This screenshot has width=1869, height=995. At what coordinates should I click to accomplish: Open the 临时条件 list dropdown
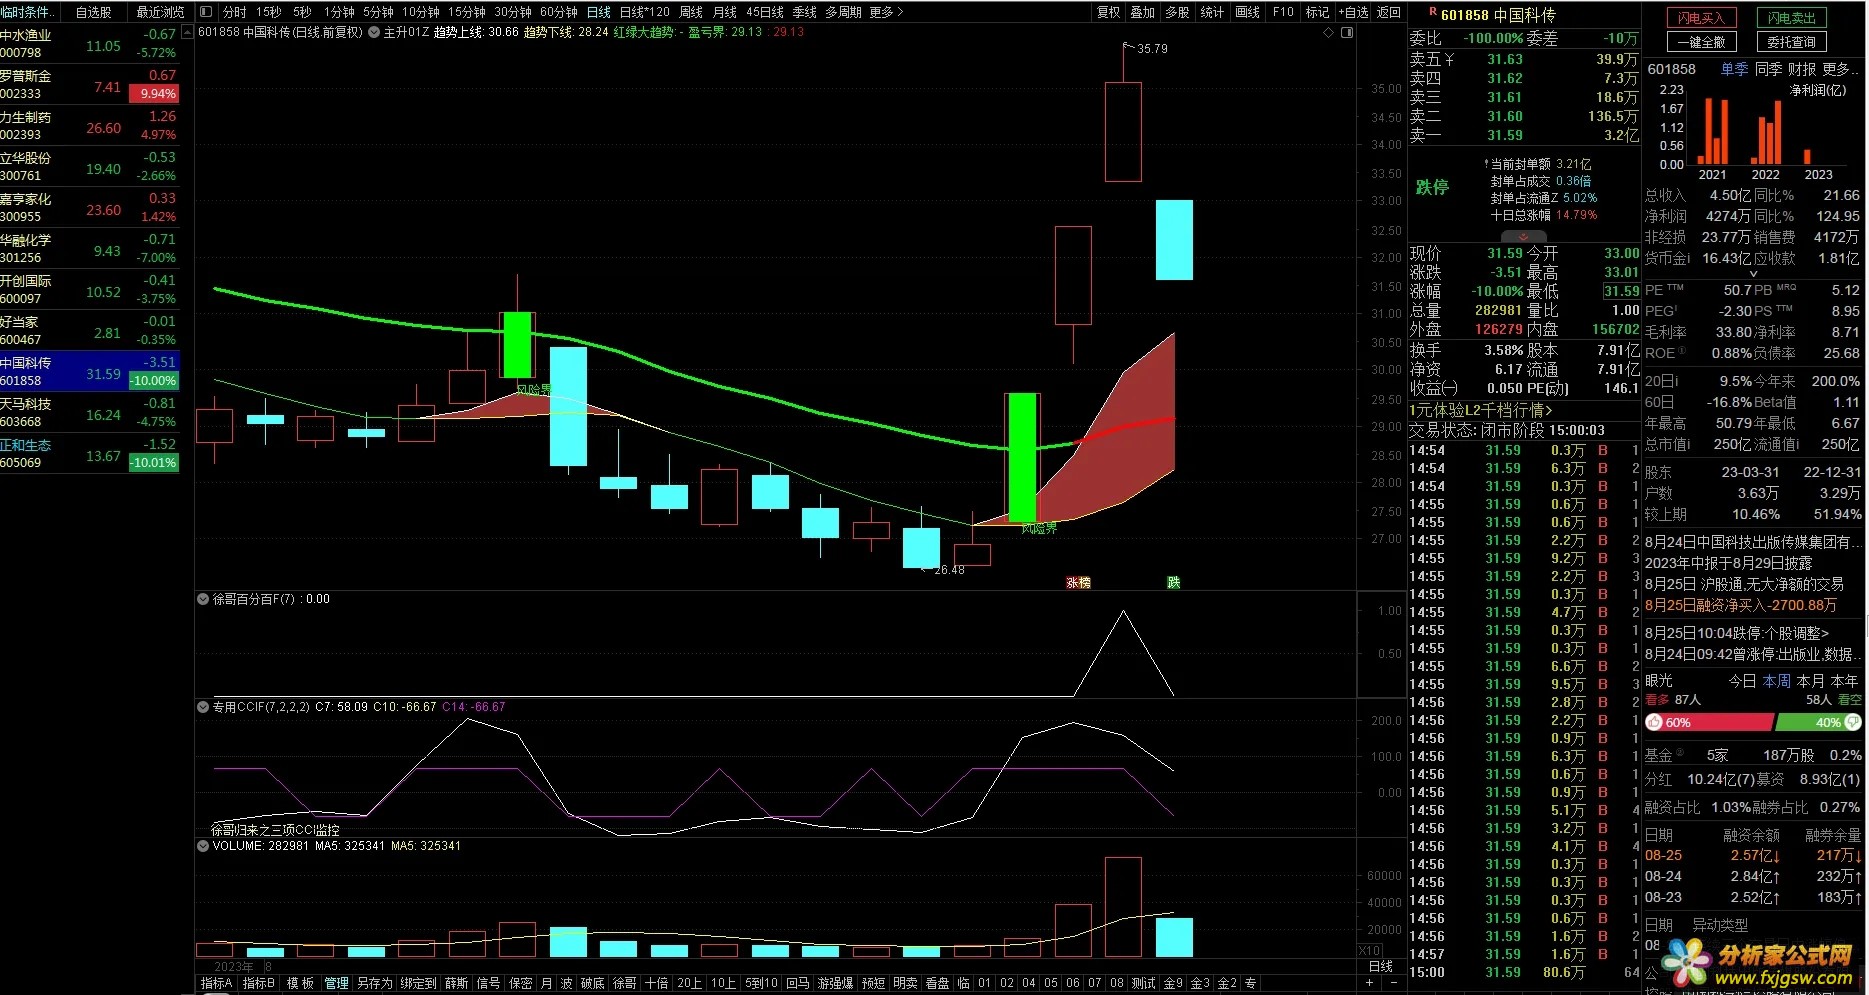(x=30, y=12)
